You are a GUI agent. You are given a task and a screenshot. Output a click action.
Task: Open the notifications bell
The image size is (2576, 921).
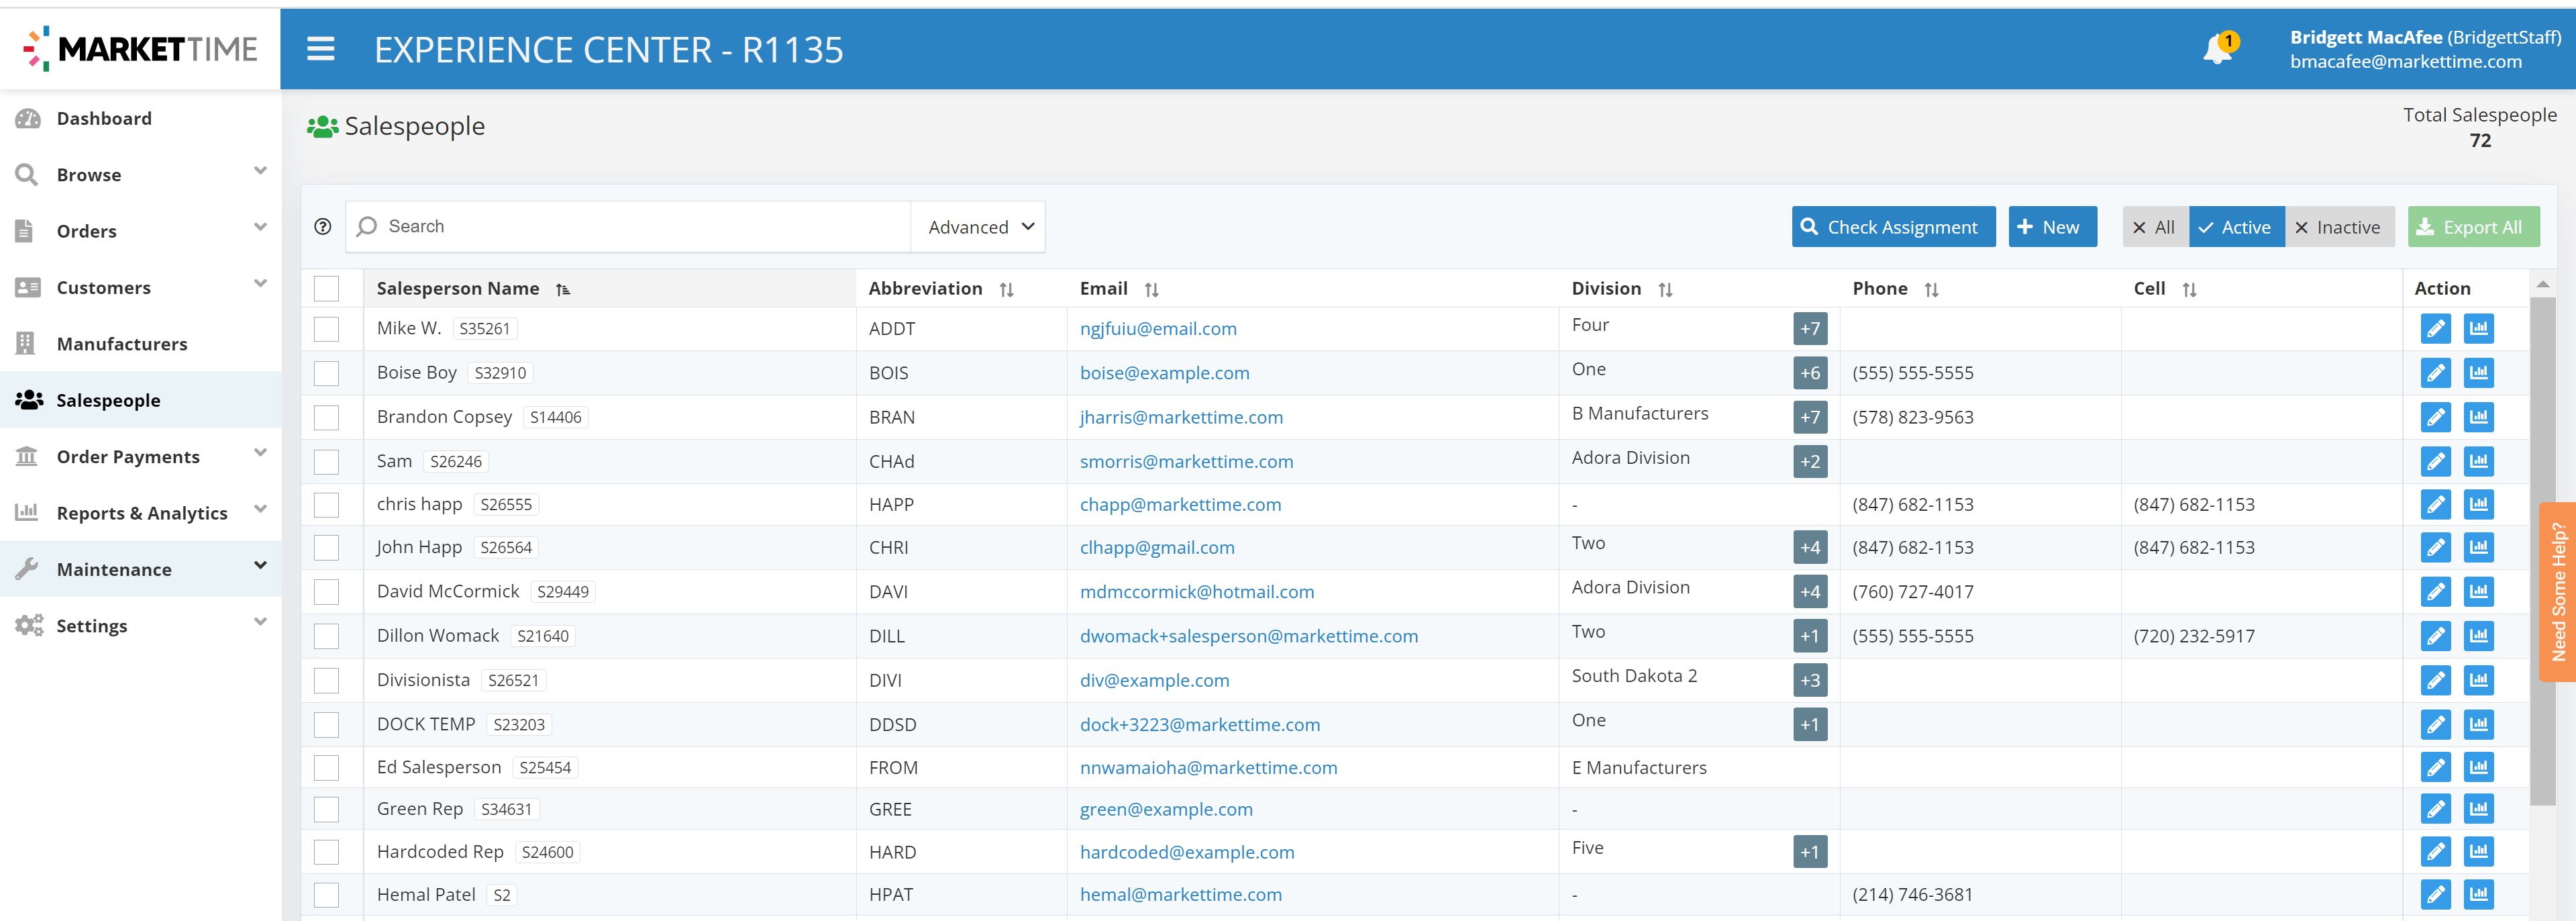coord(2217,49)
